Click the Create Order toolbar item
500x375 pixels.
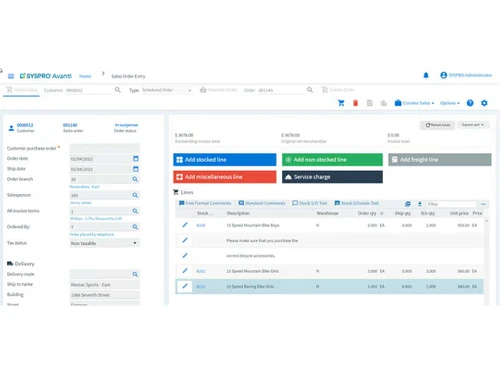click(x=338, y=90)
